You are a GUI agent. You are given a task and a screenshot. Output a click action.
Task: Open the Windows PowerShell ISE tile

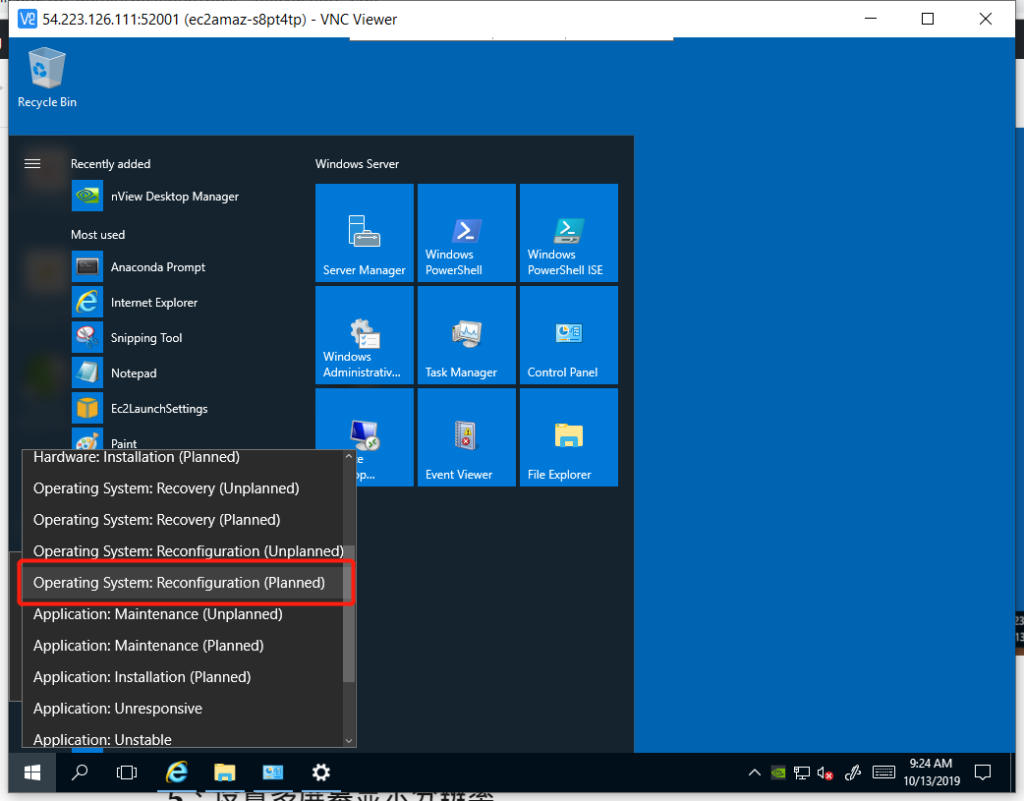point(568,233)
